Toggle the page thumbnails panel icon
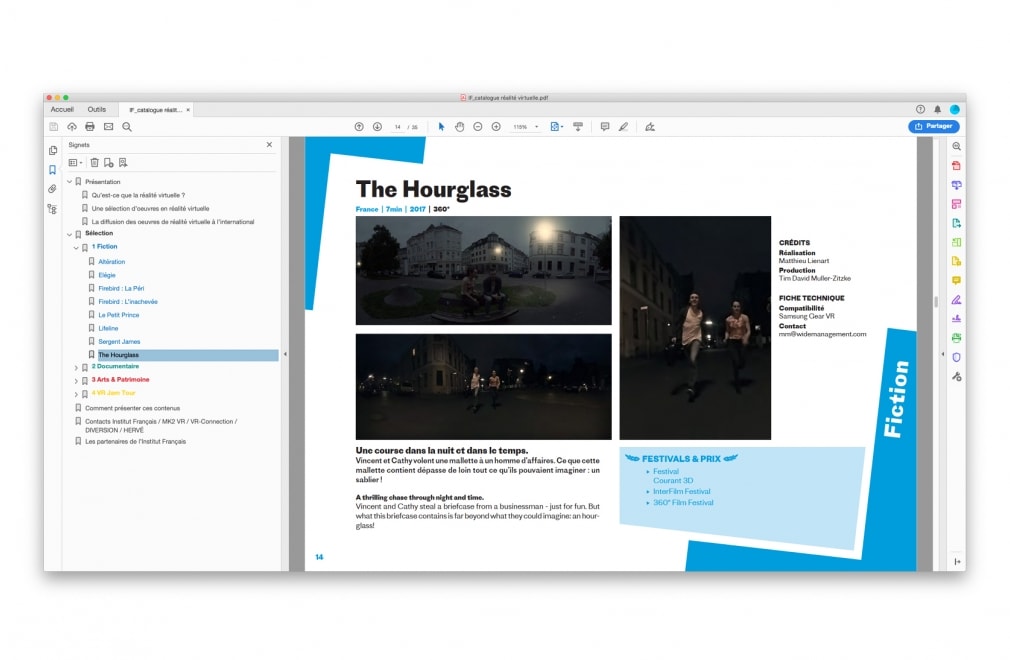 (52, 150)
